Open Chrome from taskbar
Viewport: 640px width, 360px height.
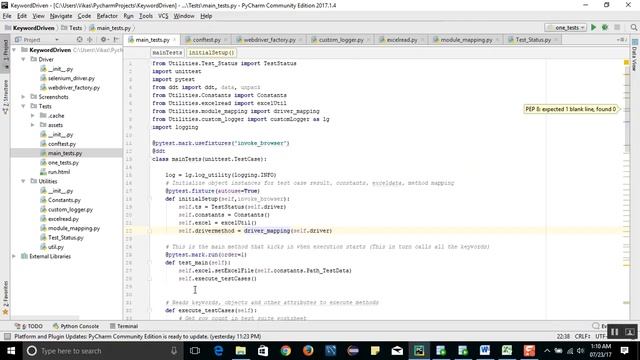coord(285,351)
